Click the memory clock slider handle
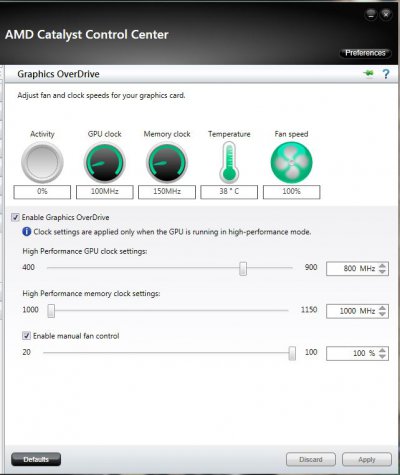400x475 pixels. coord(51,311)
